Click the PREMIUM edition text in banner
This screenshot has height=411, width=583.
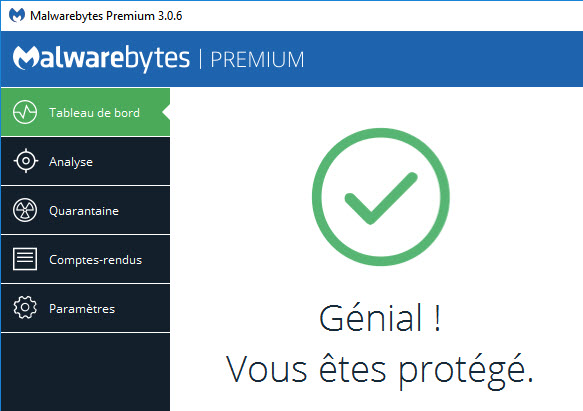(257, 60)
